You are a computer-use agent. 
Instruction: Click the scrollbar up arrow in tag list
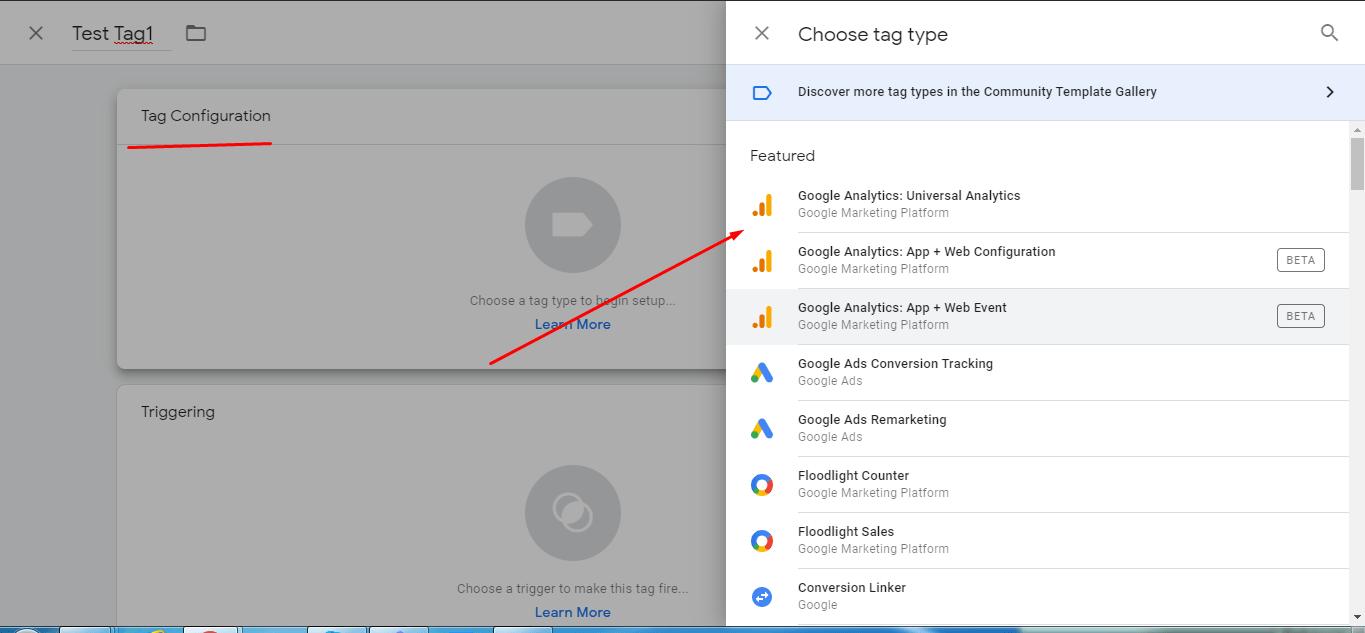click(1357, 129)
